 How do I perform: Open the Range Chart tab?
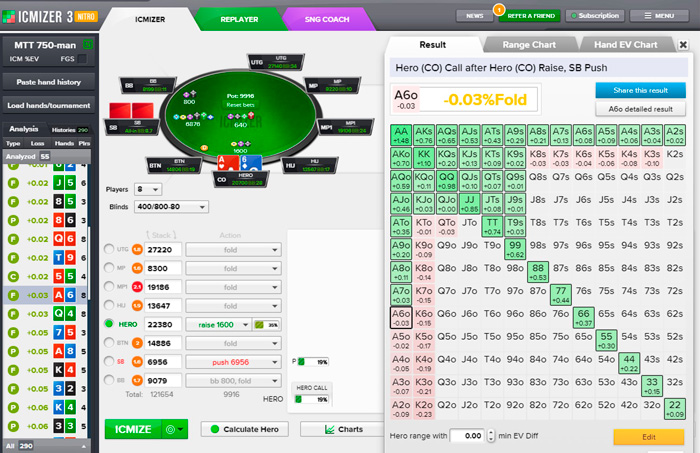529,45
